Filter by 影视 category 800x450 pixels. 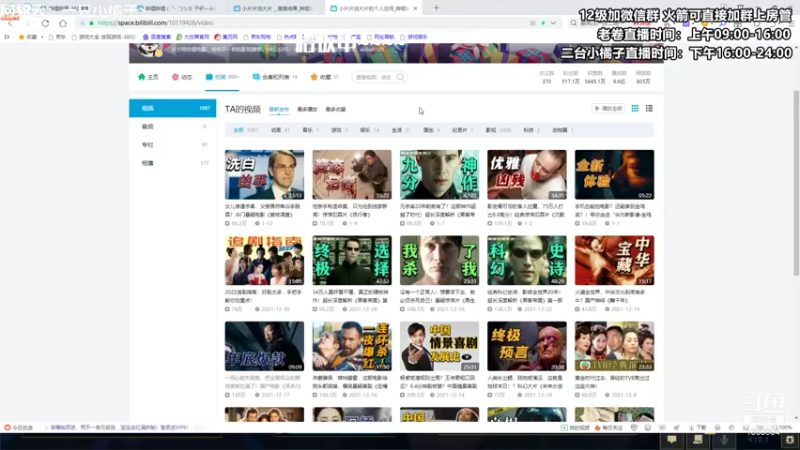[498, 130]
